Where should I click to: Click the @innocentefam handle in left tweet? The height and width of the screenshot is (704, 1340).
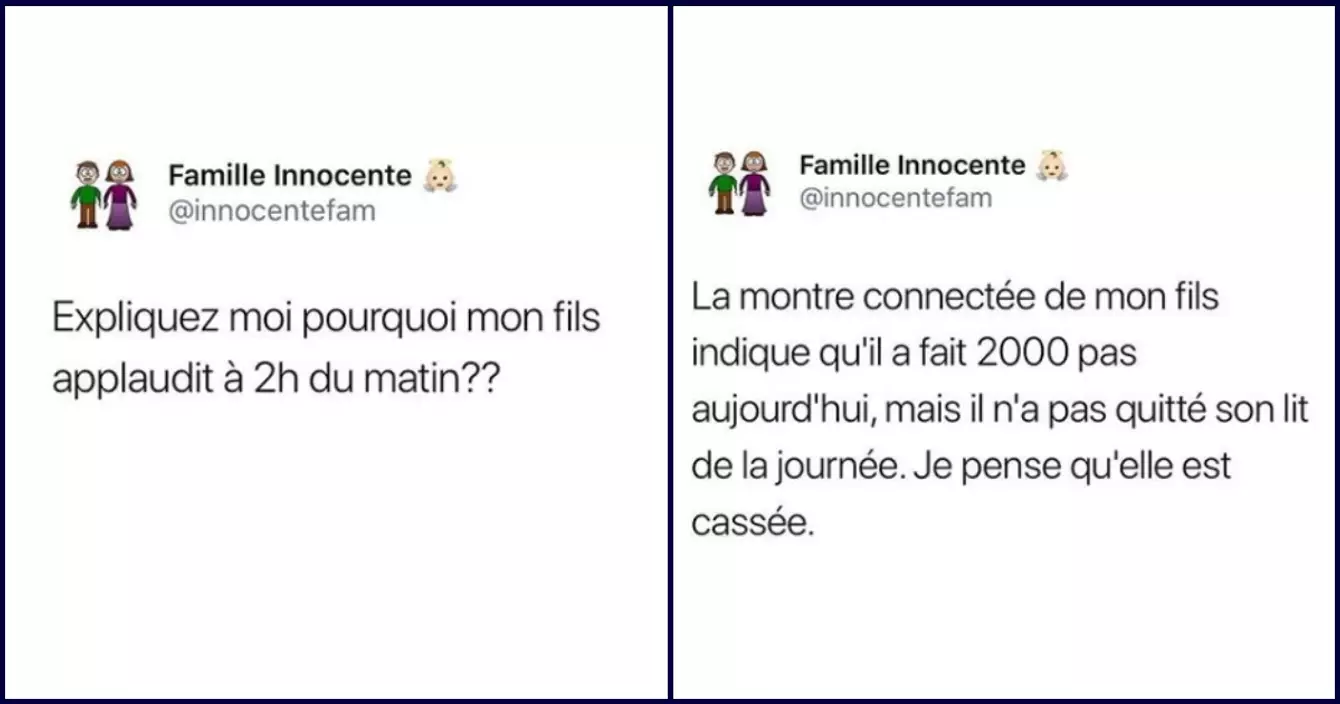coord(272,212)
